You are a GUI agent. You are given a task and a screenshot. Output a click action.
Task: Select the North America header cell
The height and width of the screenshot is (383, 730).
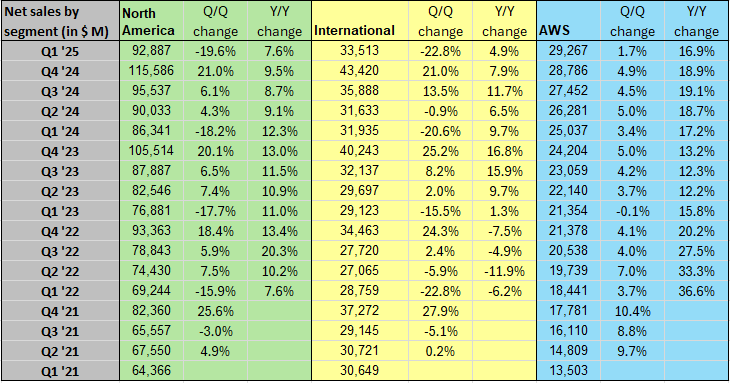pos(151,21)
